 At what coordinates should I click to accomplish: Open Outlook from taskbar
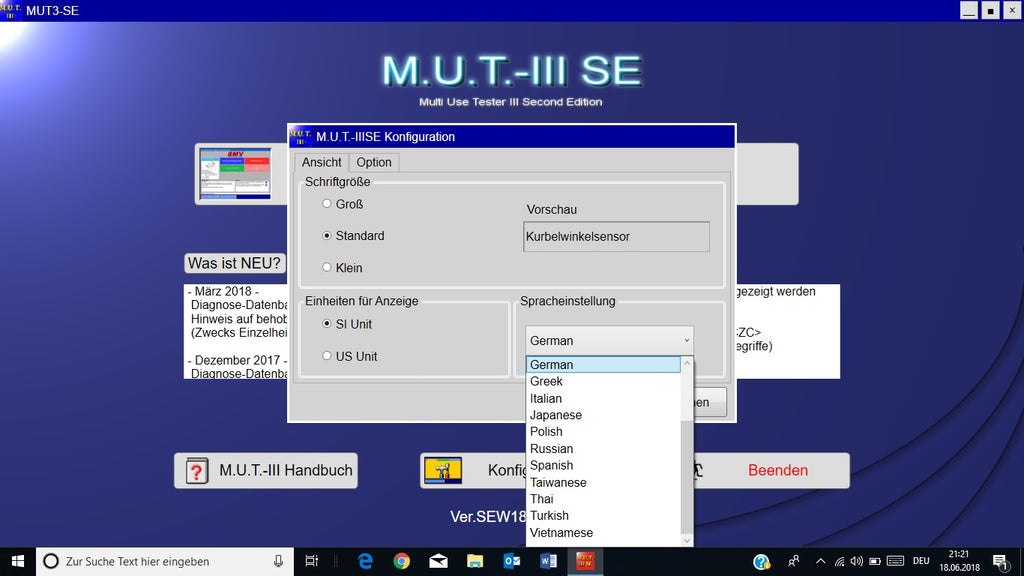511,561
